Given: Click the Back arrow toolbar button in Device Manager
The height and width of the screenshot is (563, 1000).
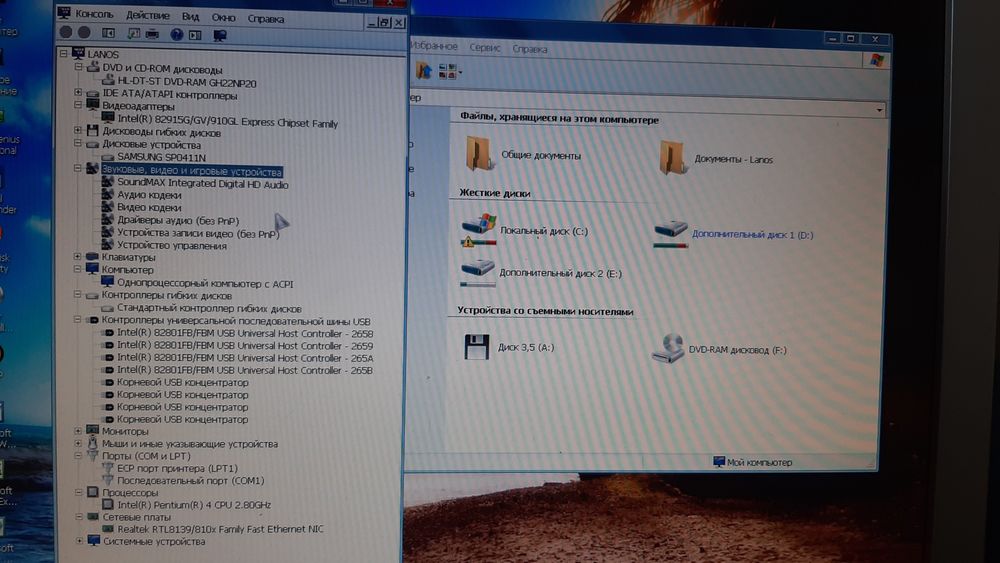Looking at the screenshot, I should pos(66,31).
